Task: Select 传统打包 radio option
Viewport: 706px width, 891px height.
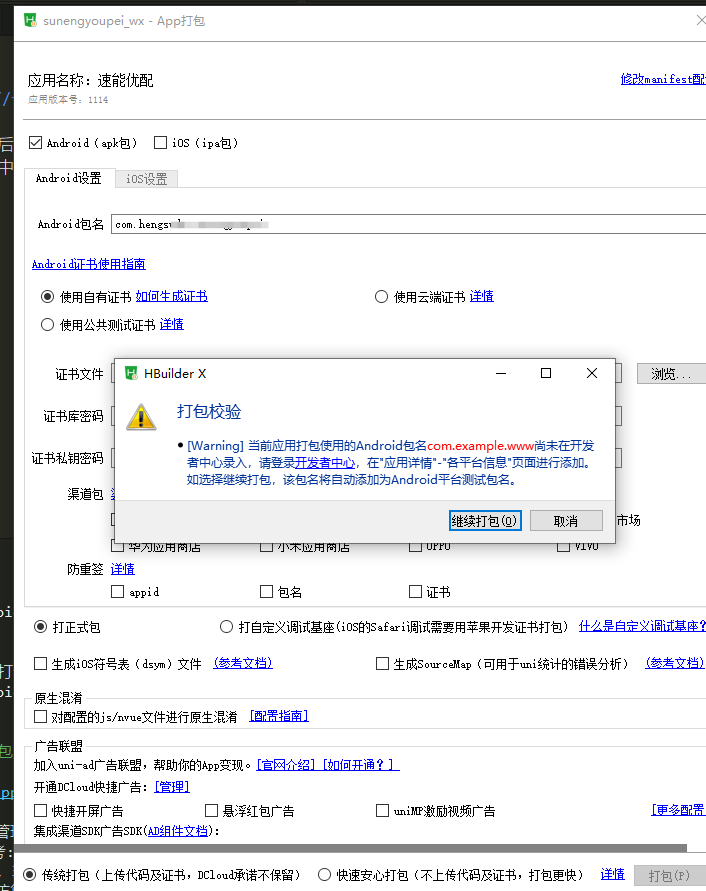Action: [x=30, y=875]
